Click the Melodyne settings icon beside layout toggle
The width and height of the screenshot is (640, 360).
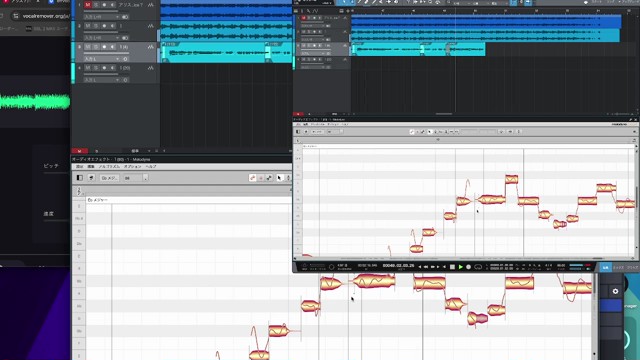tap(91, 178)
